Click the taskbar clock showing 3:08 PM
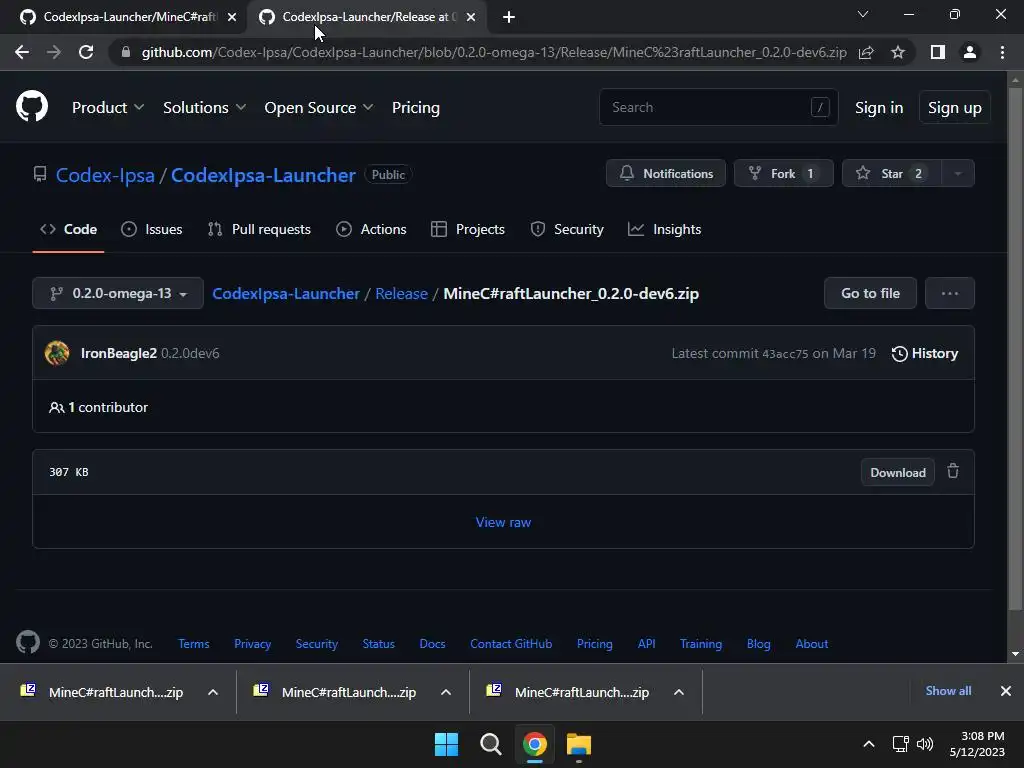 pos(977,744)
